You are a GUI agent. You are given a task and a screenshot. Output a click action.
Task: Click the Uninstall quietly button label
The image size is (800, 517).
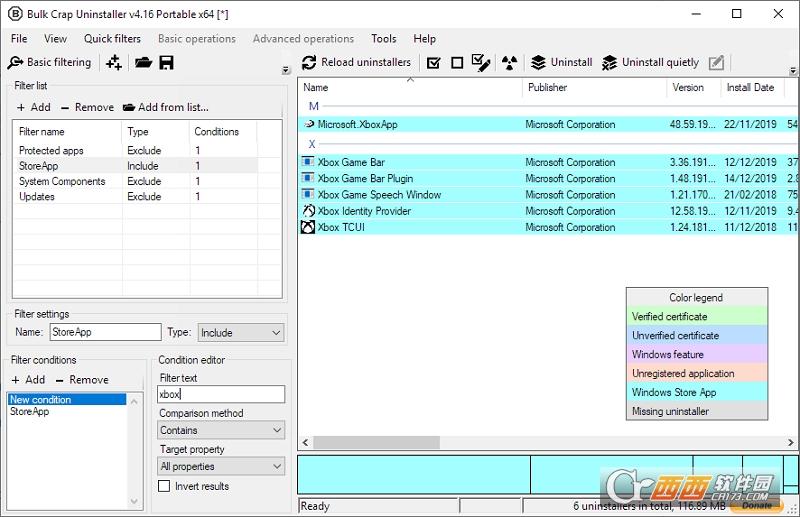pyautogui.click(x=660, y=62)
